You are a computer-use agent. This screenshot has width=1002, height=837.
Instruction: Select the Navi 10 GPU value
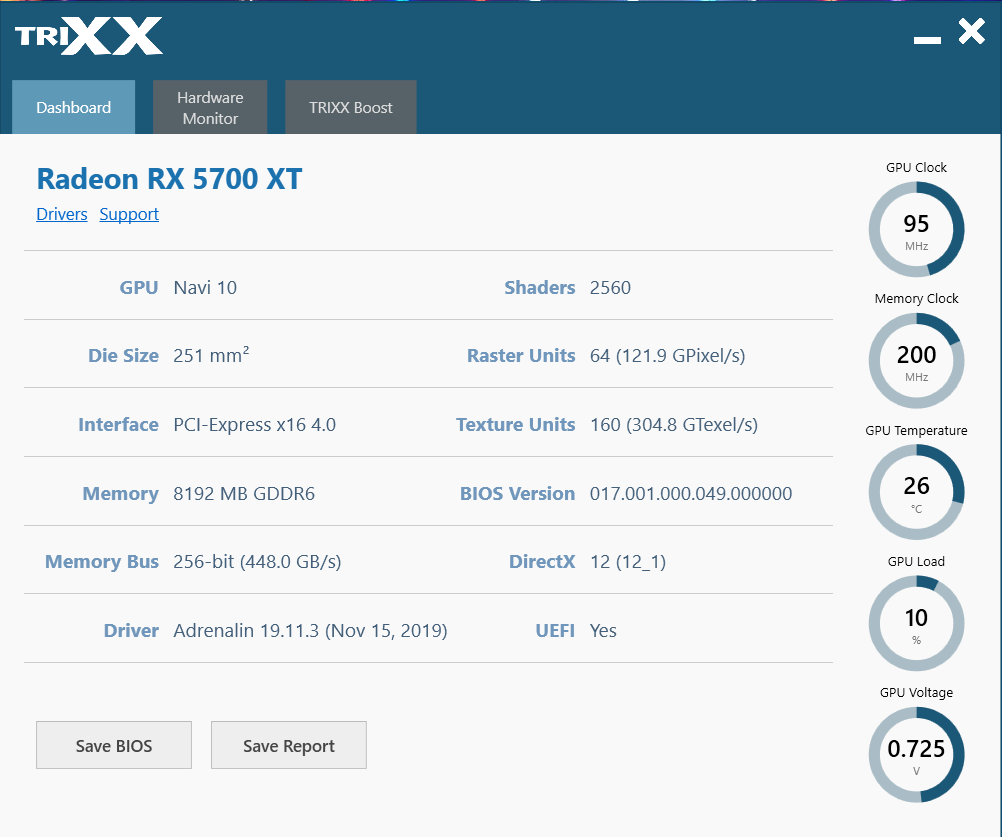tap(205, 288)
